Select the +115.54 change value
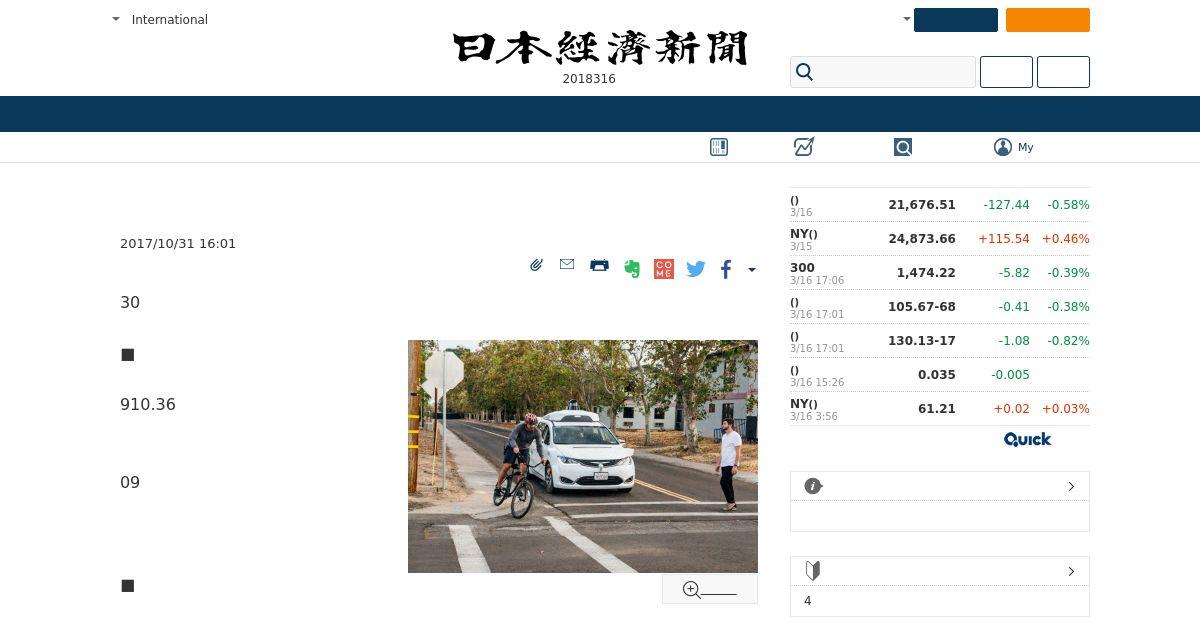 tap(1004, 239)
